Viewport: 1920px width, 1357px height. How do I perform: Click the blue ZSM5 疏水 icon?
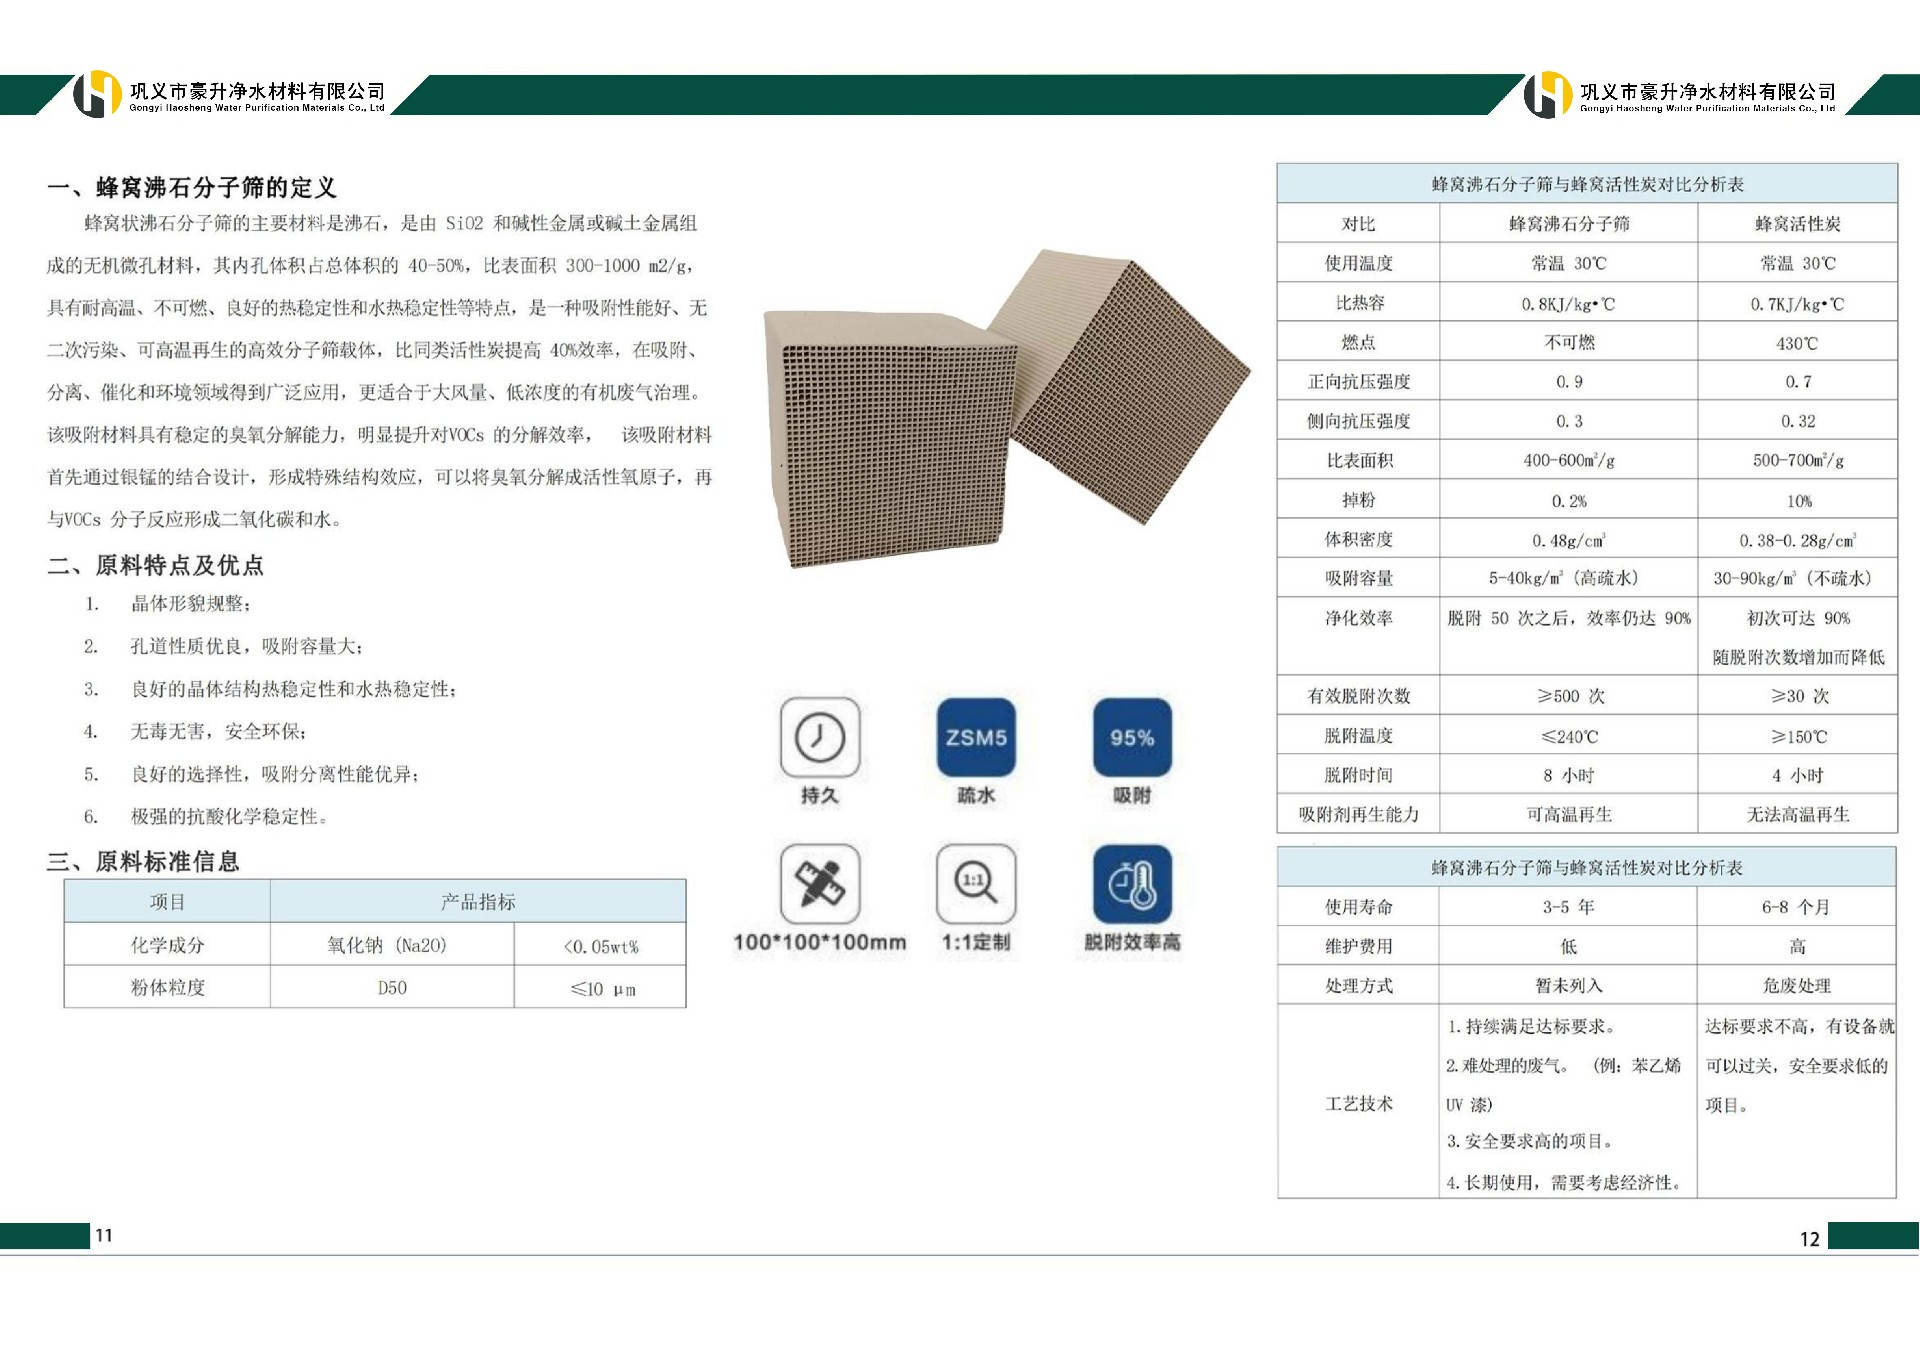coord(975,738)
